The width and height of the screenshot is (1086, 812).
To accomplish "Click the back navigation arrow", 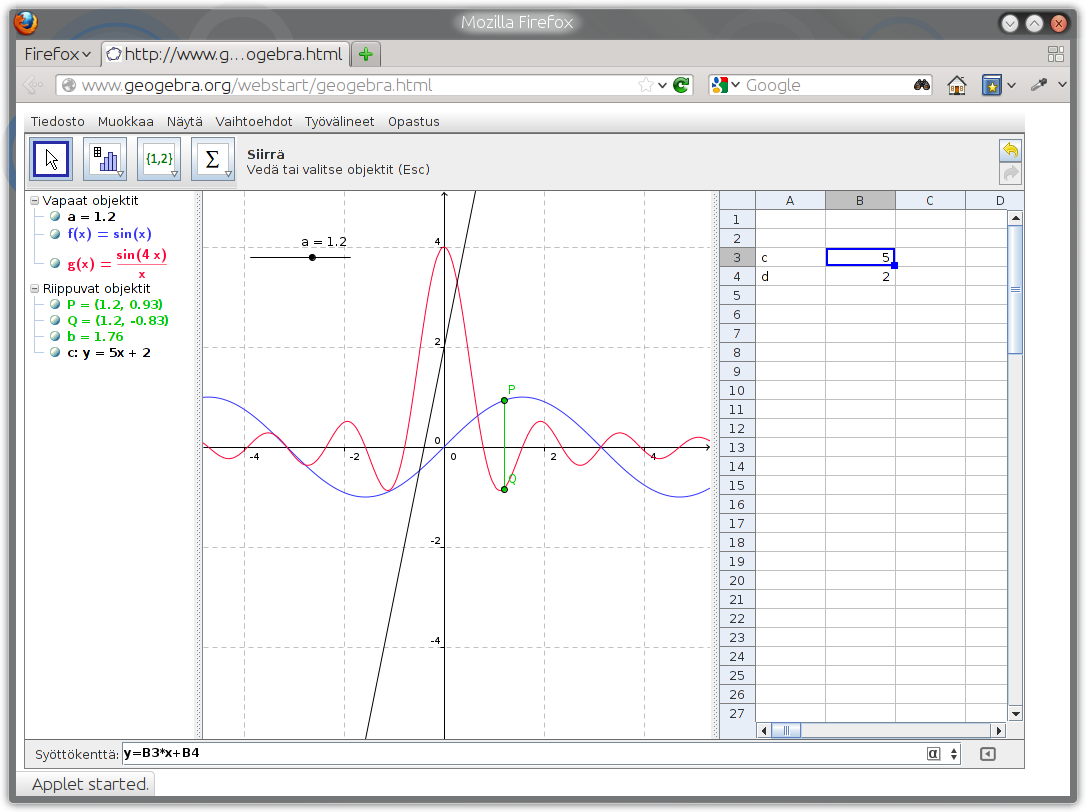I will 33,85.
